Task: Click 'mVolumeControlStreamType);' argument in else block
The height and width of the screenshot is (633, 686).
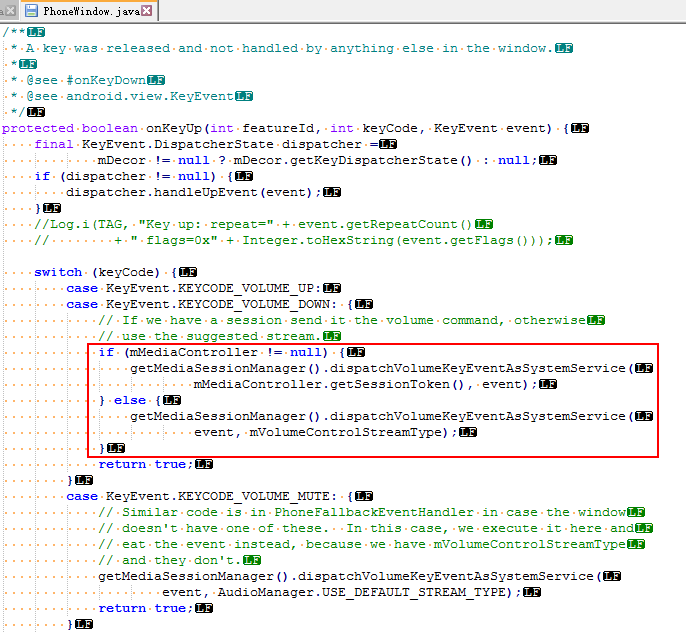Action: point(353,433)
